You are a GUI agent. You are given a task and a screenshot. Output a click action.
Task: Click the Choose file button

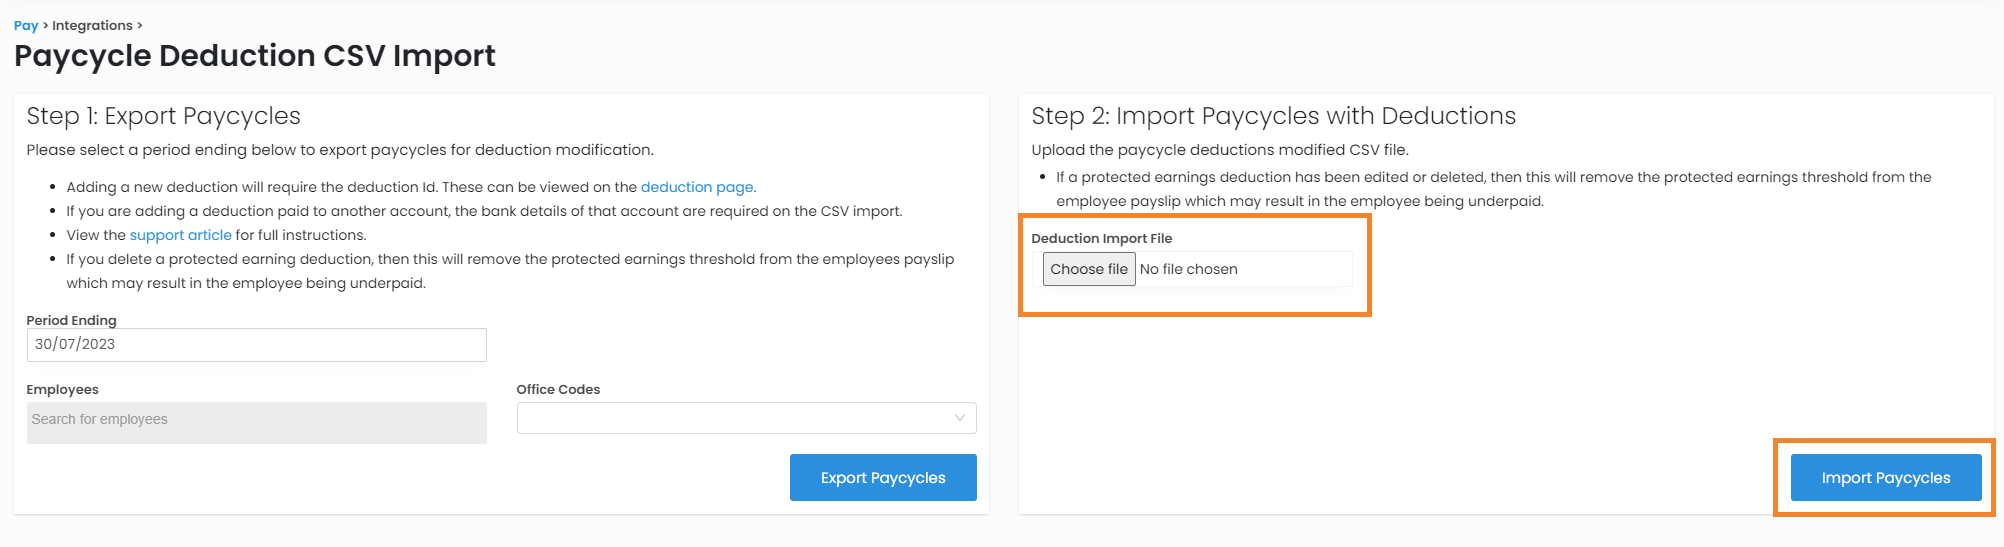click(1088, 269)
